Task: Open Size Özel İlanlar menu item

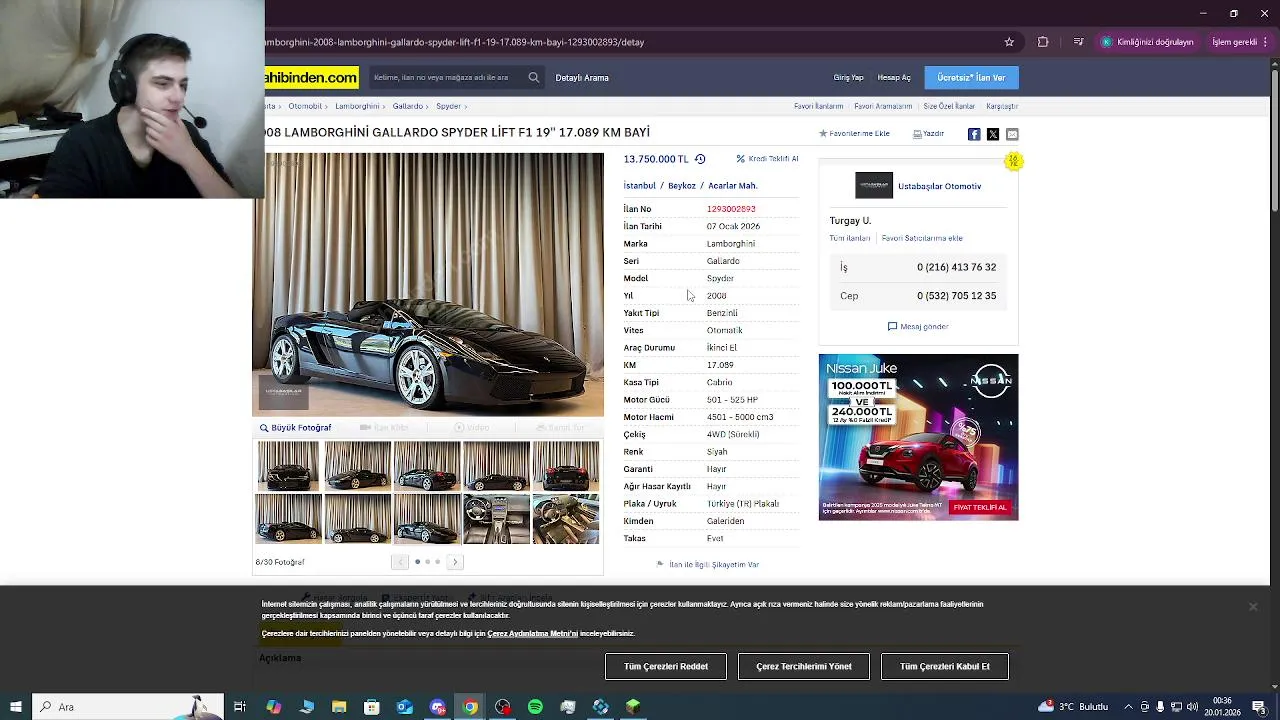Action: (949, 106)
